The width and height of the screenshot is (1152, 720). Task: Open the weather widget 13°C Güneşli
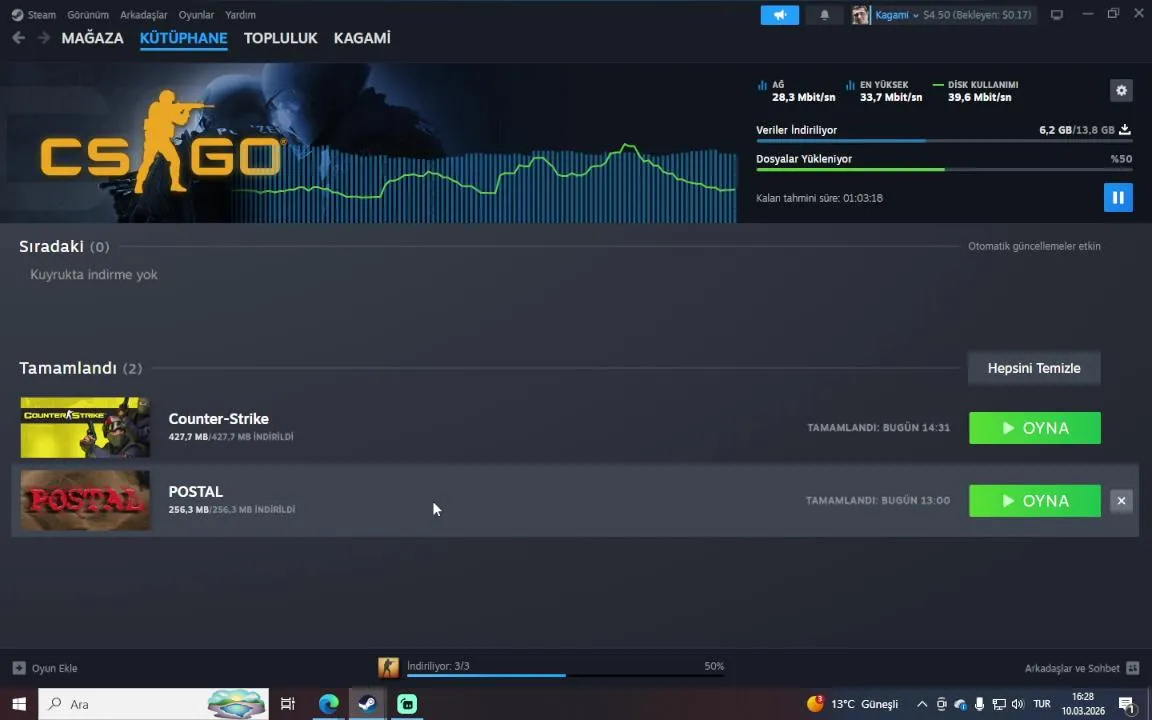852,704
